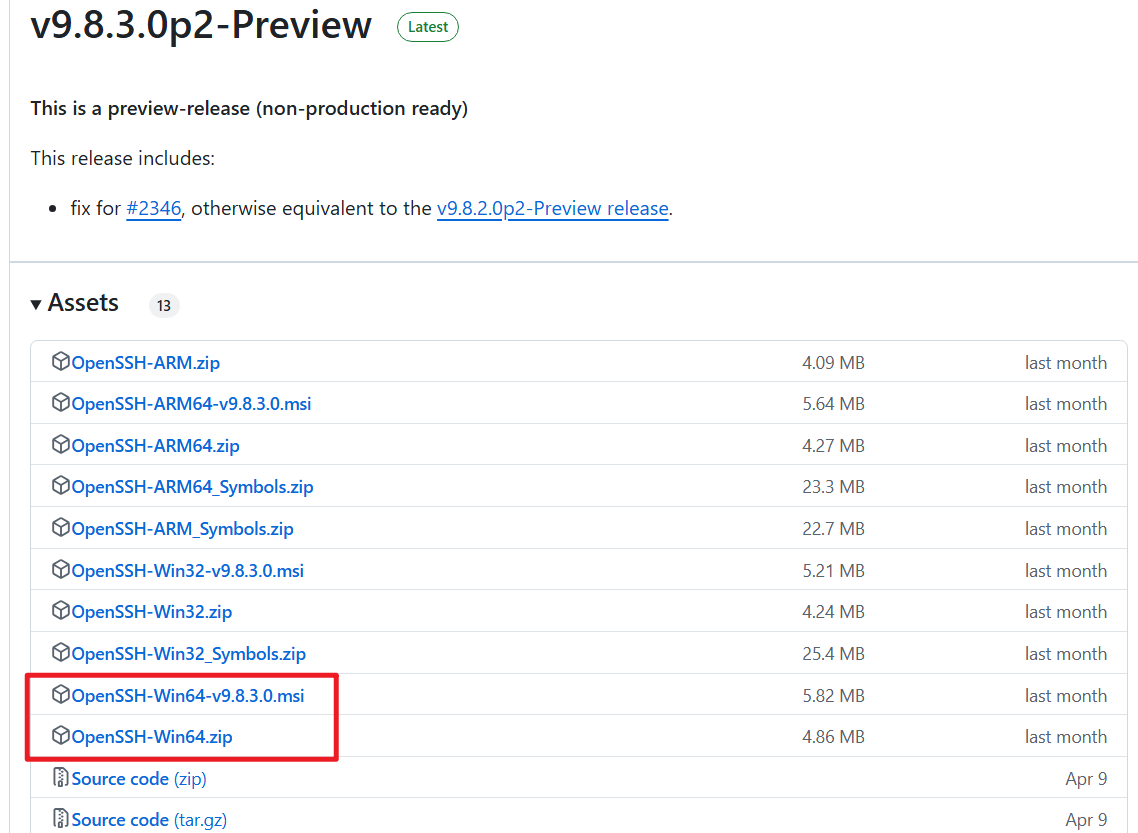The height and width of the screenshot is (833, 1138).
Task: Click package icon beside OpenSSH-ARM64.zip
Action: [x=60, y=444]
